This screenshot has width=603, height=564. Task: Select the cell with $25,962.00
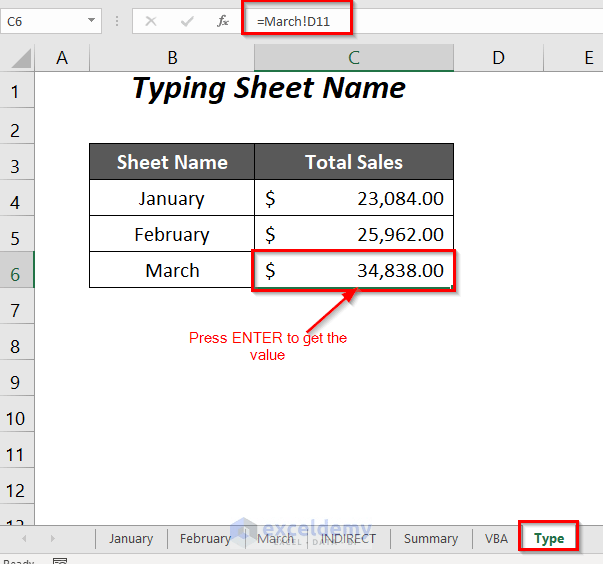pos(354,234)
